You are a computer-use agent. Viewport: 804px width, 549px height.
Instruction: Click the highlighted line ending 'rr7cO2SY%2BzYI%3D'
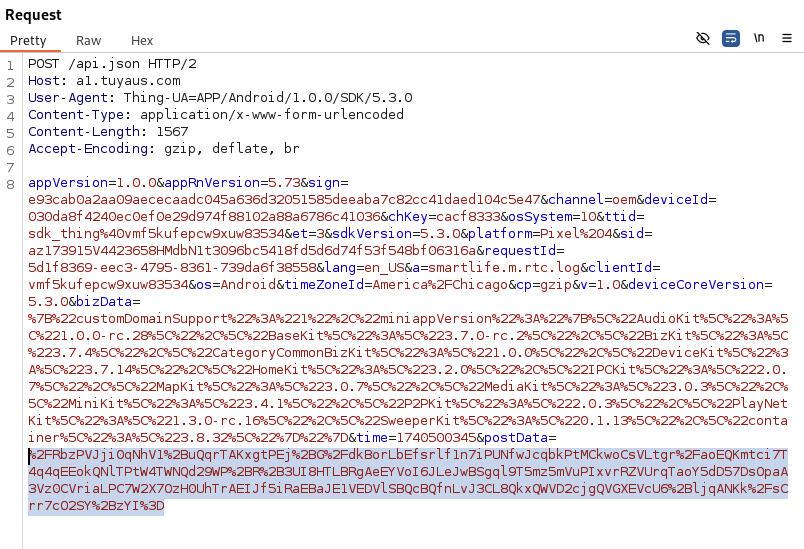pyautogui.click(x=96, y=506)
